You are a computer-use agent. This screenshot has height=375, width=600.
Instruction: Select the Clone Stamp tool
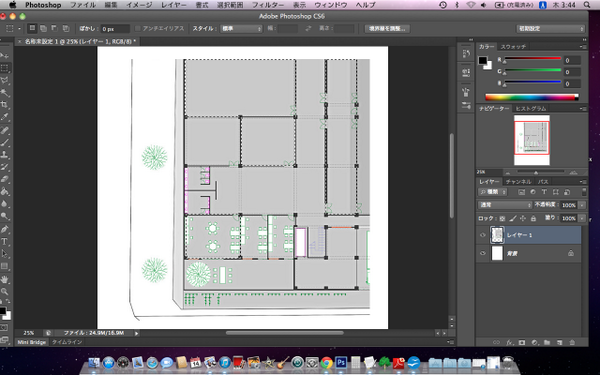(4, 155)
